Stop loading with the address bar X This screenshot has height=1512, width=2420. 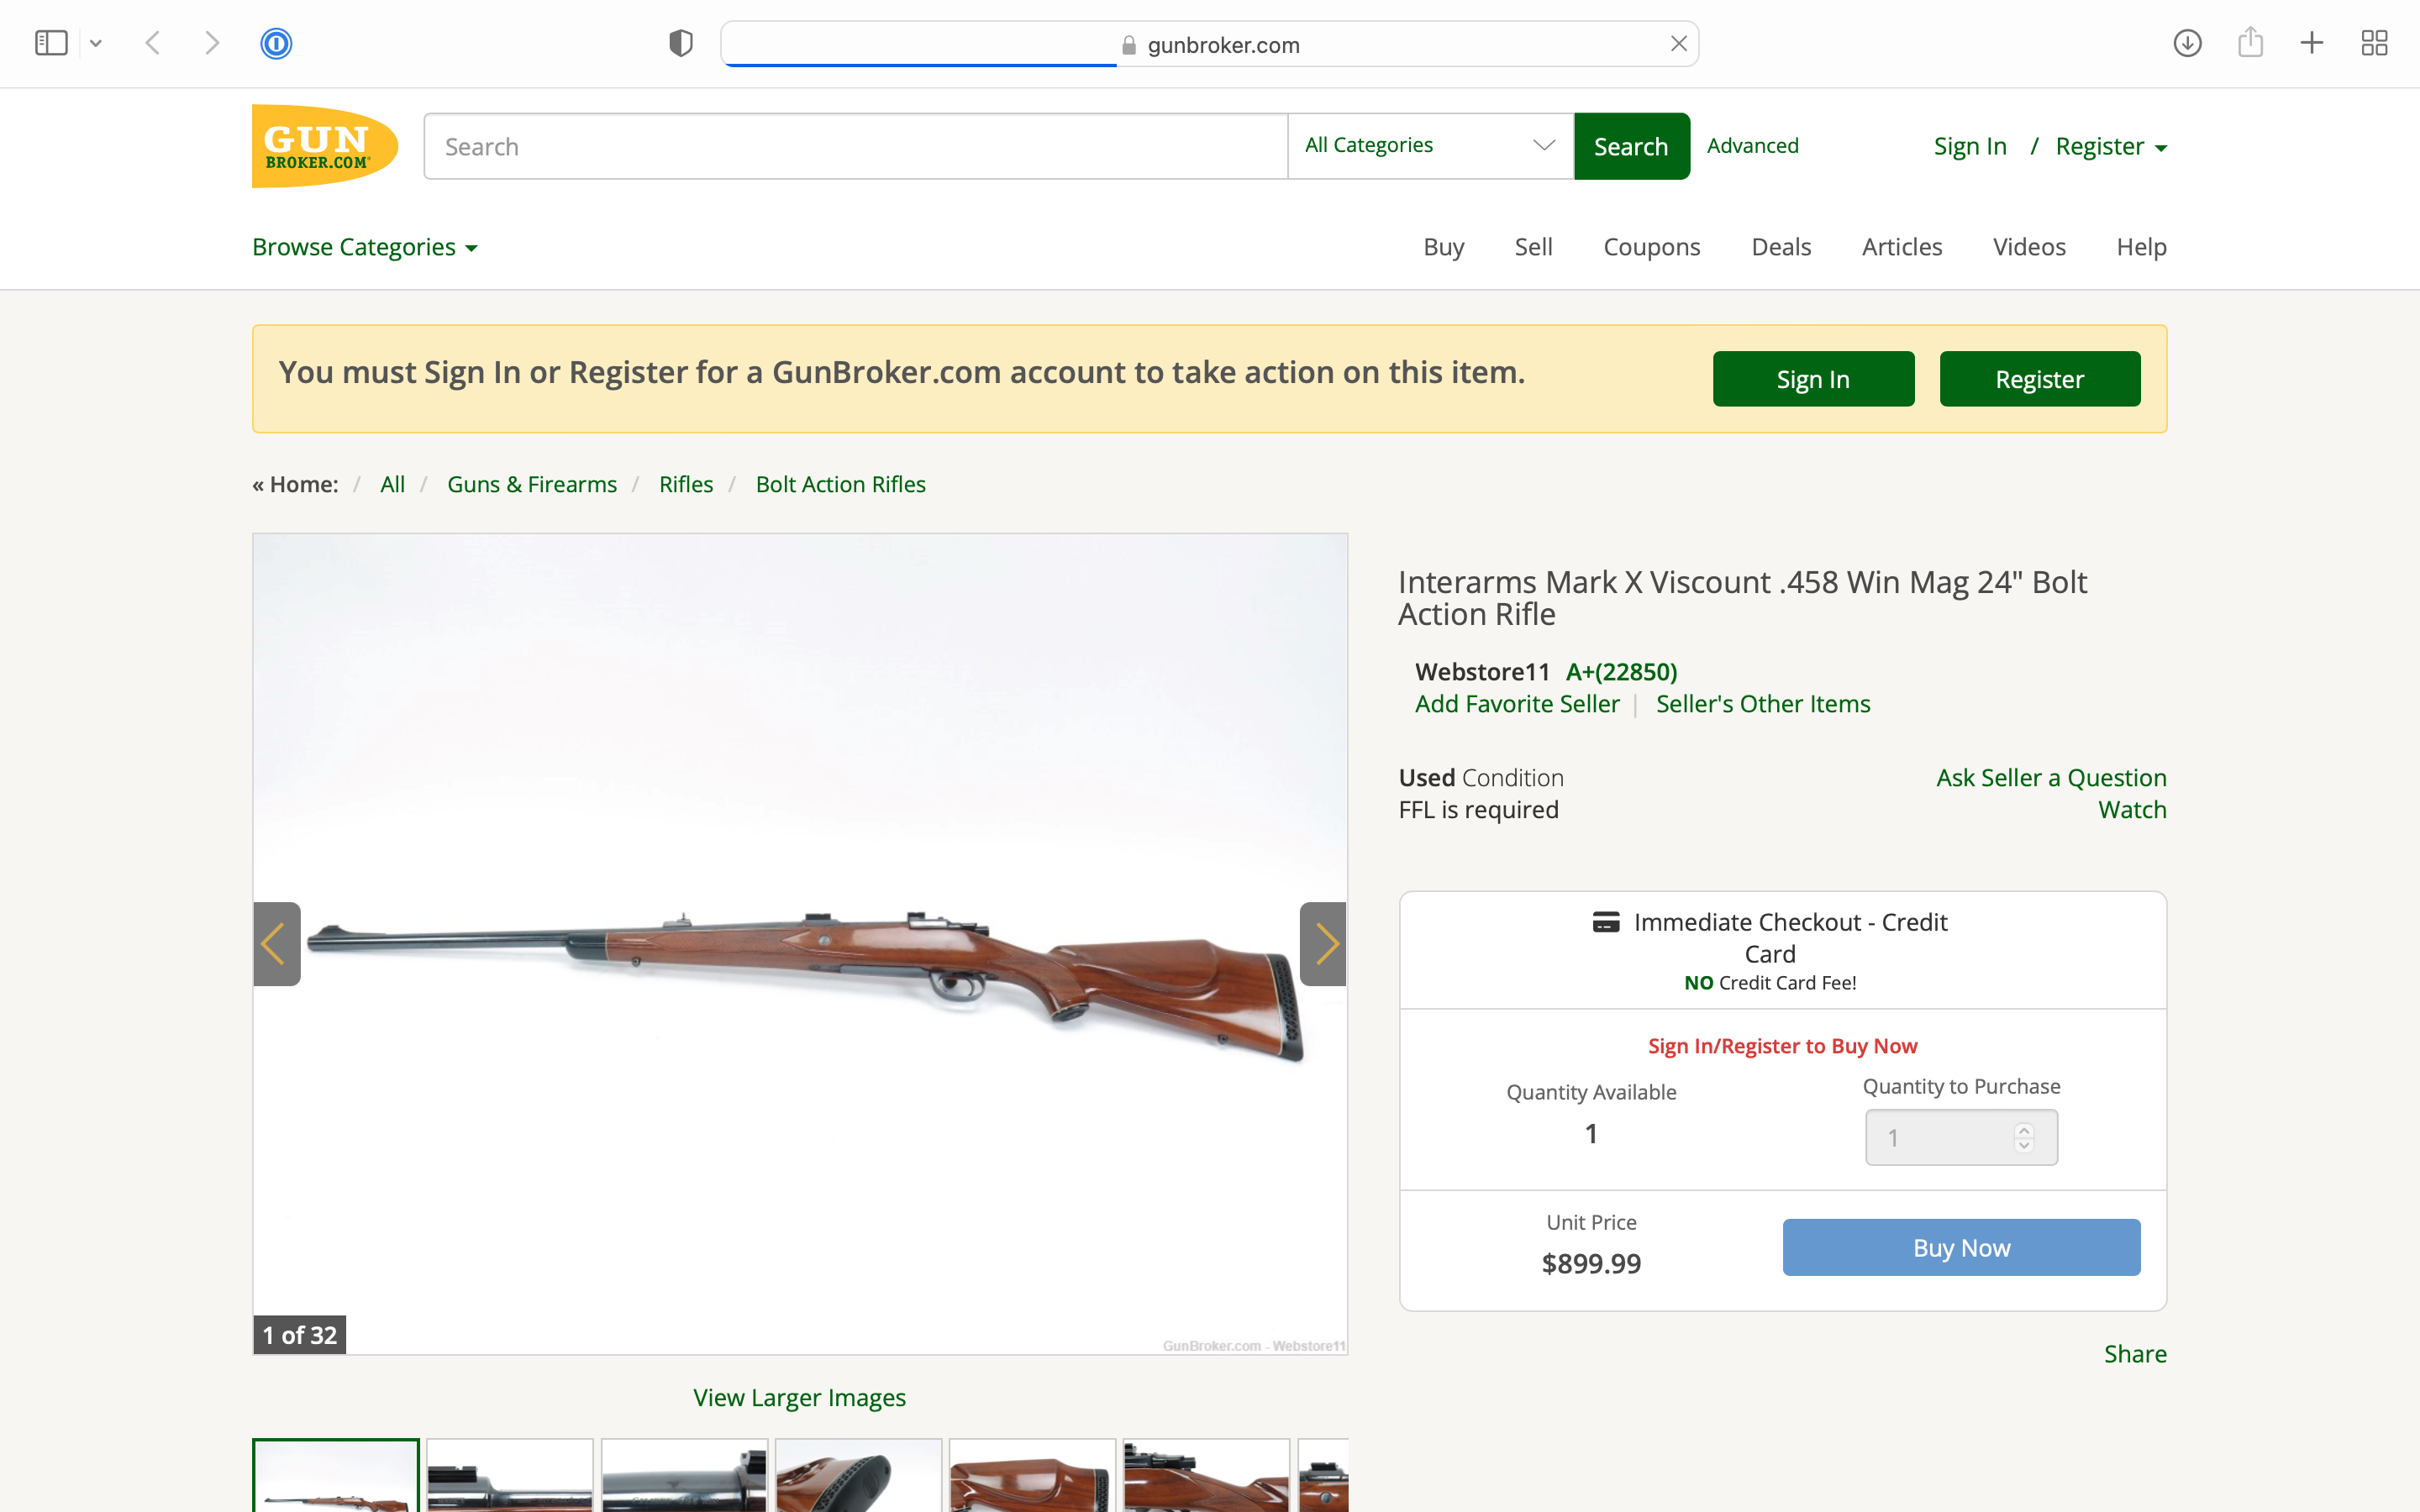pos(1679,44)
